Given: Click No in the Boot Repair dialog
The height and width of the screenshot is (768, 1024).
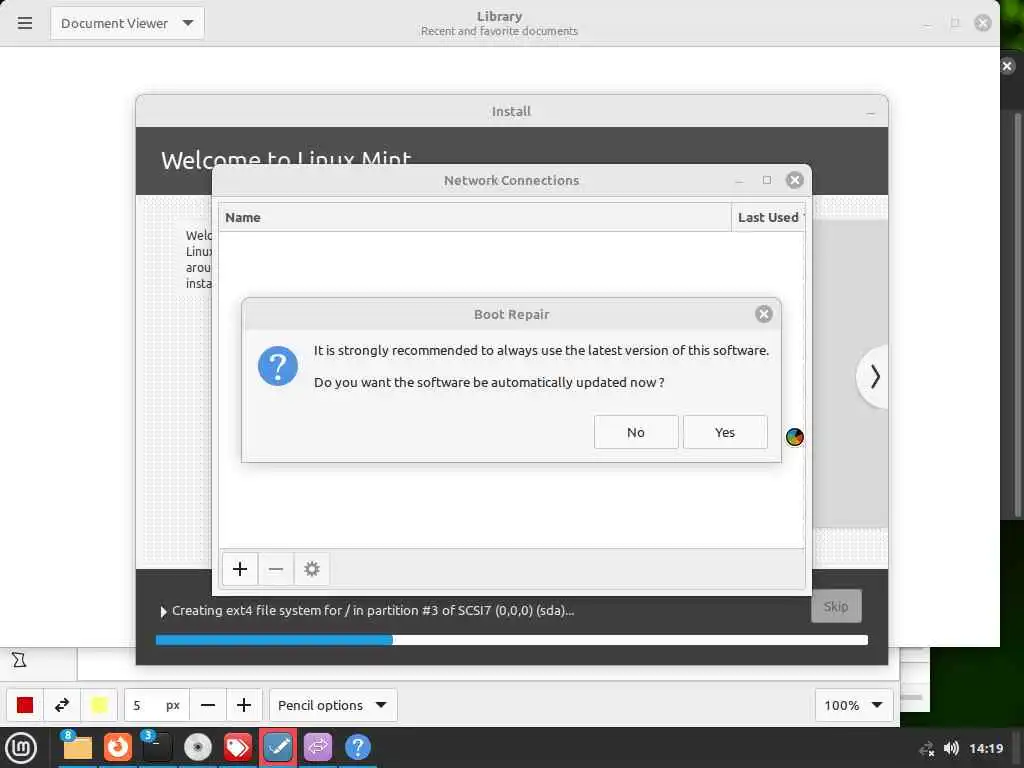Looking at the screenshot, I should click(635, 432).
